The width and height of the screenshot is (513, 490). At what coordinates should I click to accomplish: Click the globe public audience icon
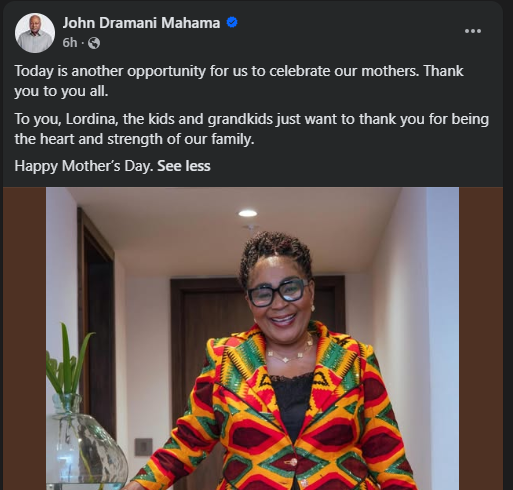(94, 43)
